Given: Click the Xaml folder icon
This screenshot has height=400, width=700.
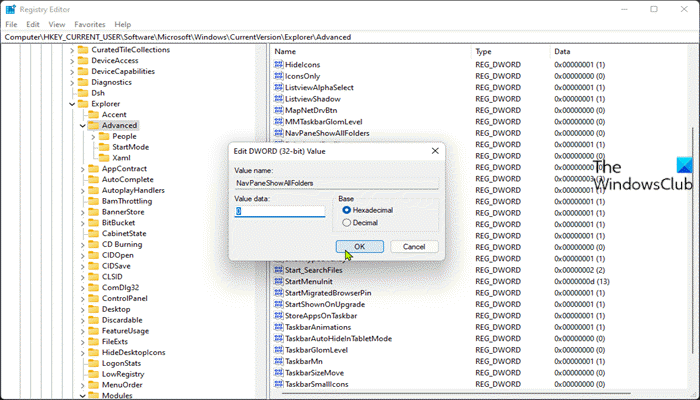Looking at the screenshot, I should point(104,158).
